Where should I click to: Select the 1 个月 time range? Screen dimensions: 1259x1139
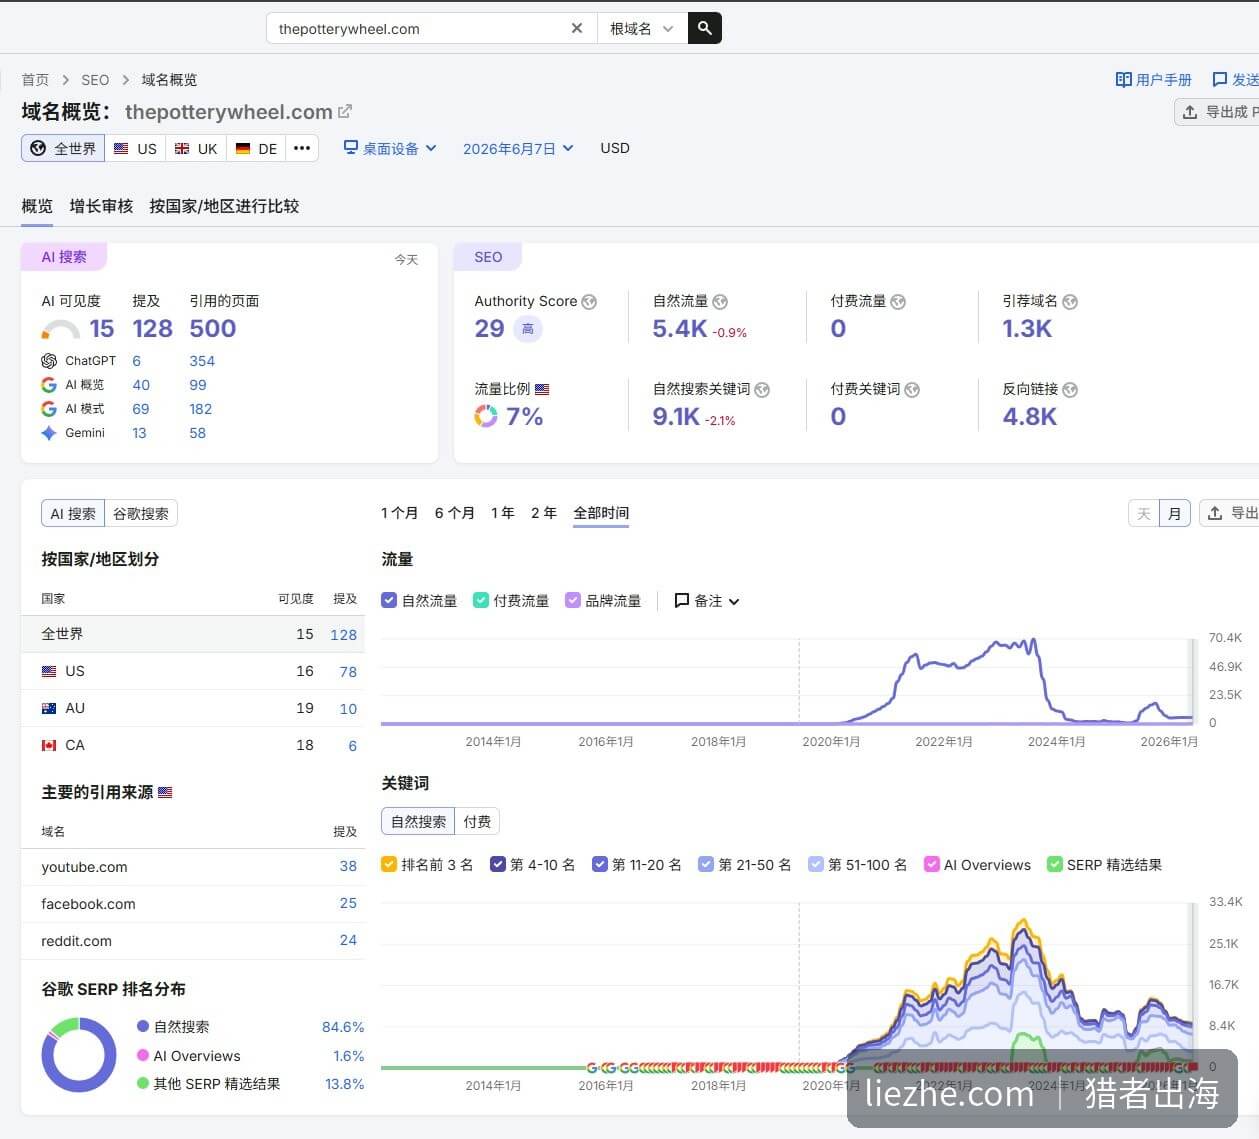click(399, 513)
